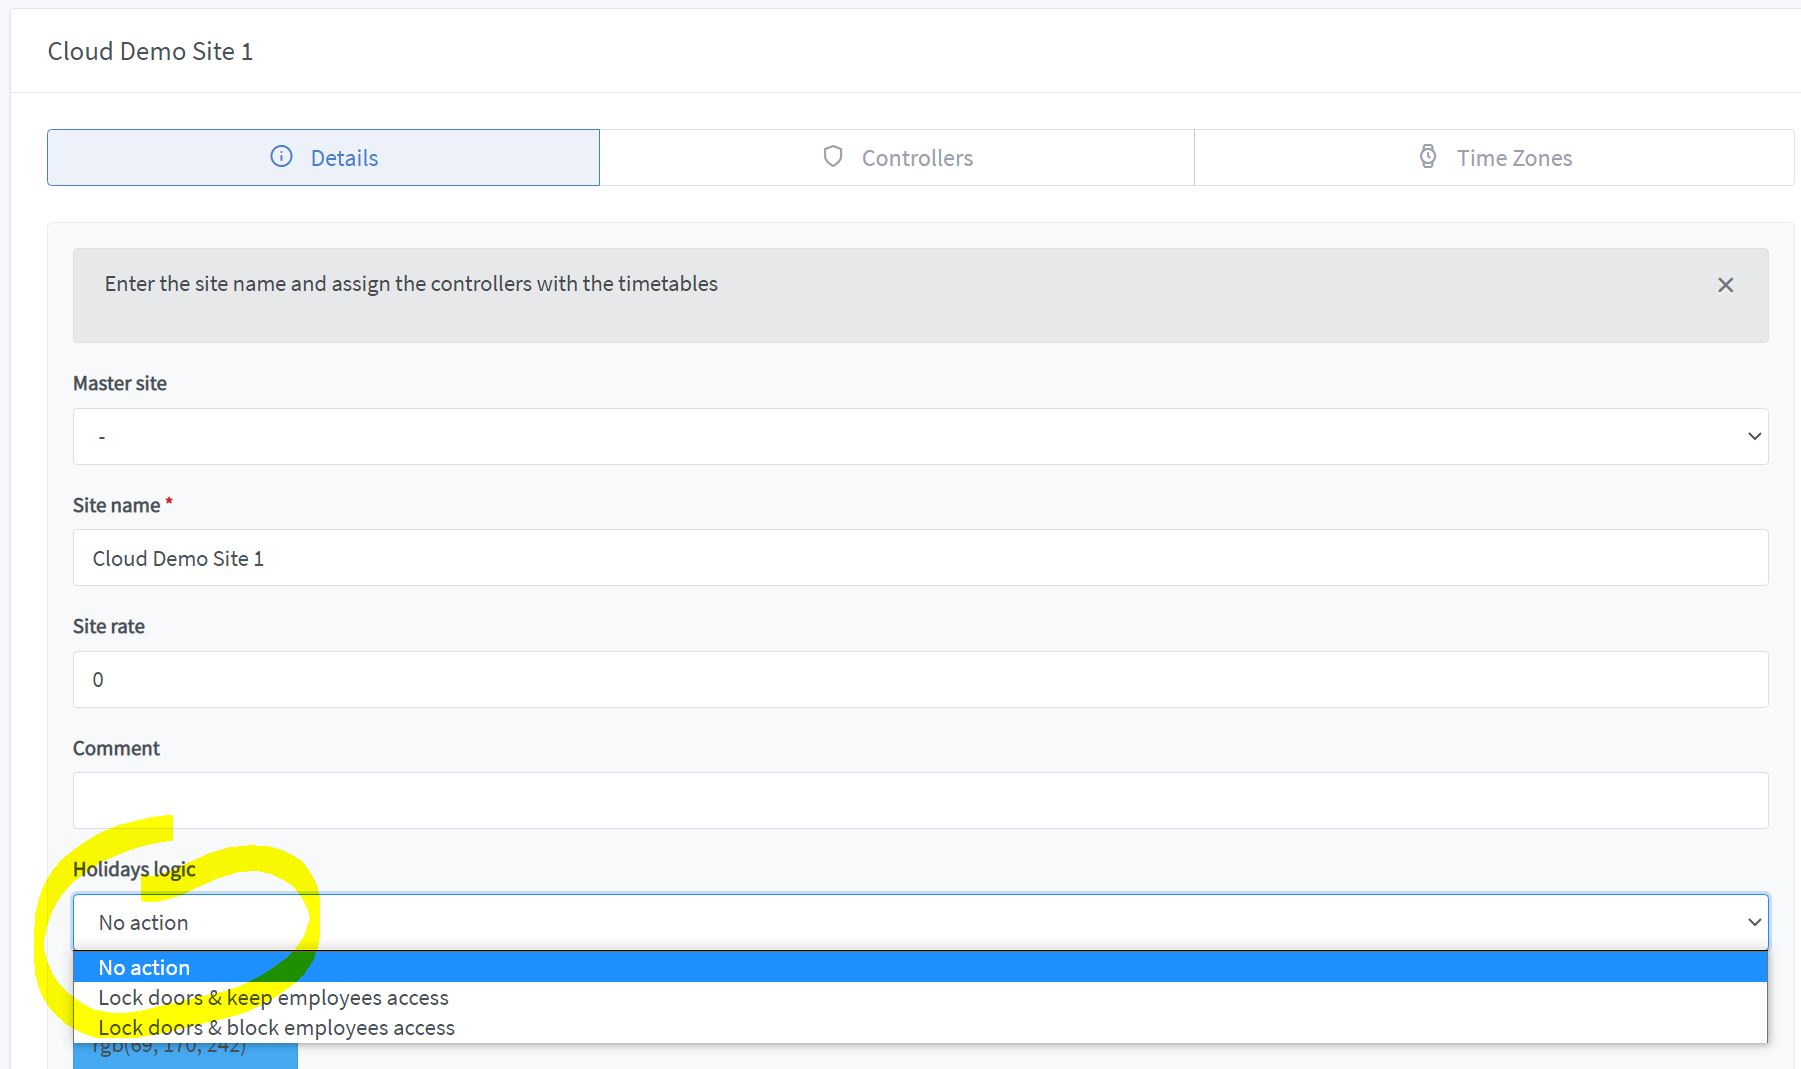
Task: Click the empty Comment field
Action: point(920,800)
